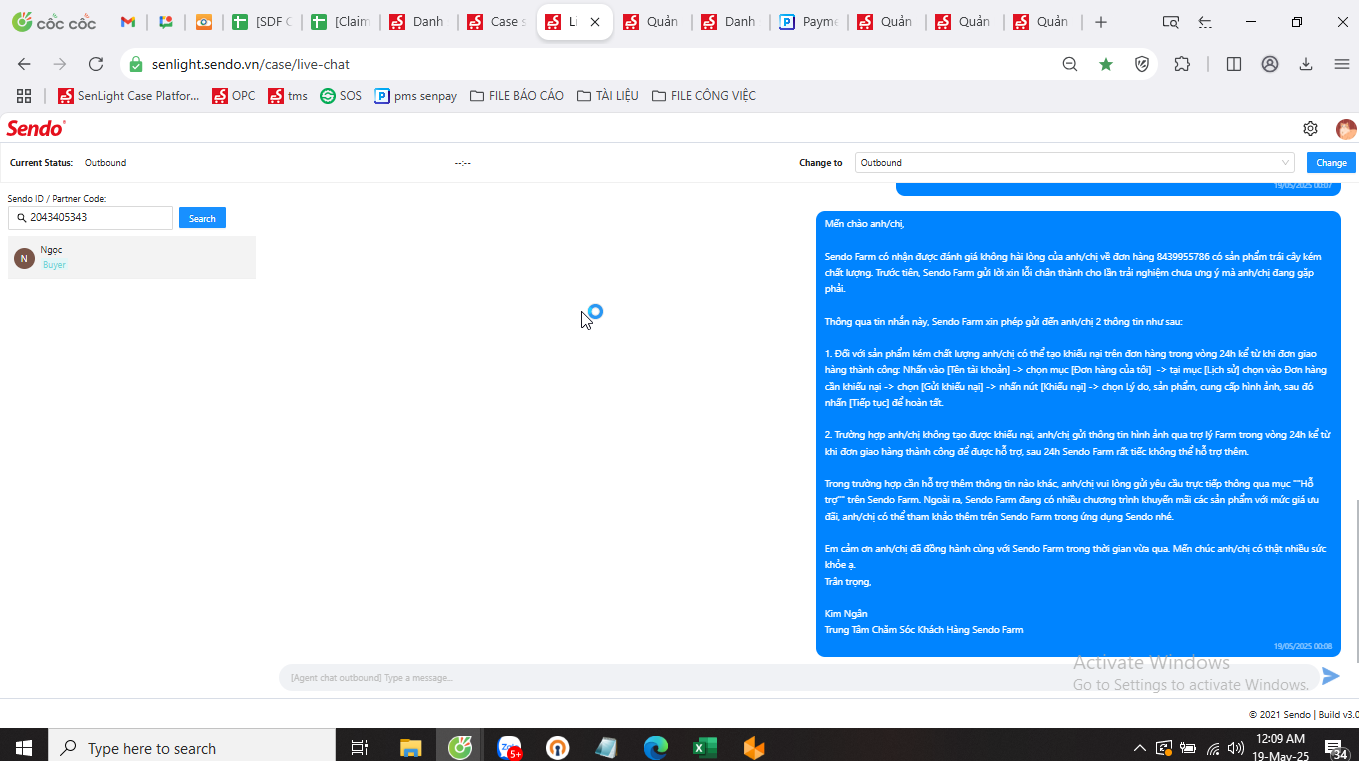
Task: Switch to the [SDF spreadsheet tab
Action: (261, 22)
